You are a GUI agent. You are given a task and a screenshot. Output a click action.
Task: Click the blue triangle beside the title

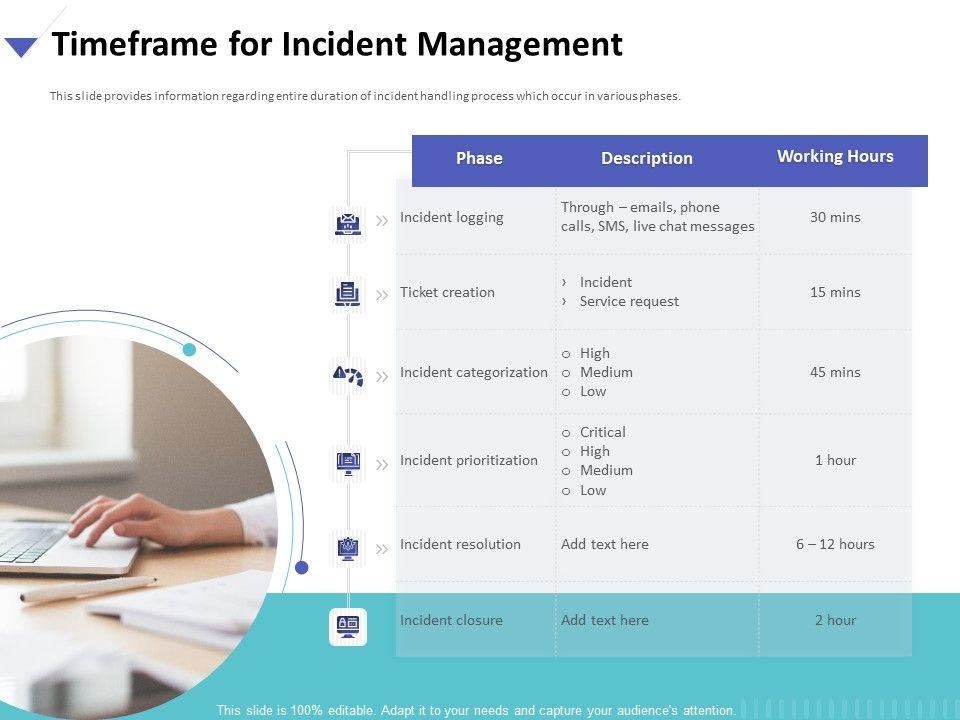tap(21, 47)
